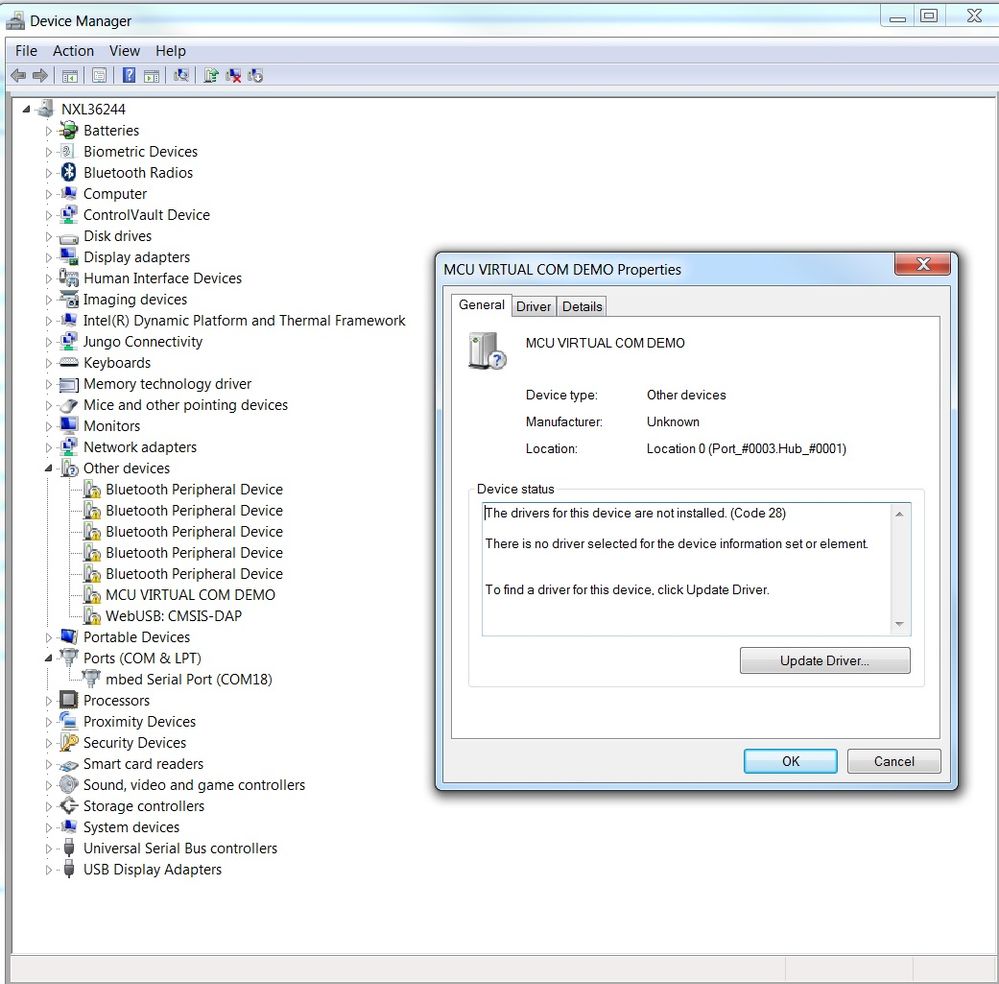Switch to the Driver tab
Image resolution: width=999 pixels, height=984 pixels.
tap(533, 307)
